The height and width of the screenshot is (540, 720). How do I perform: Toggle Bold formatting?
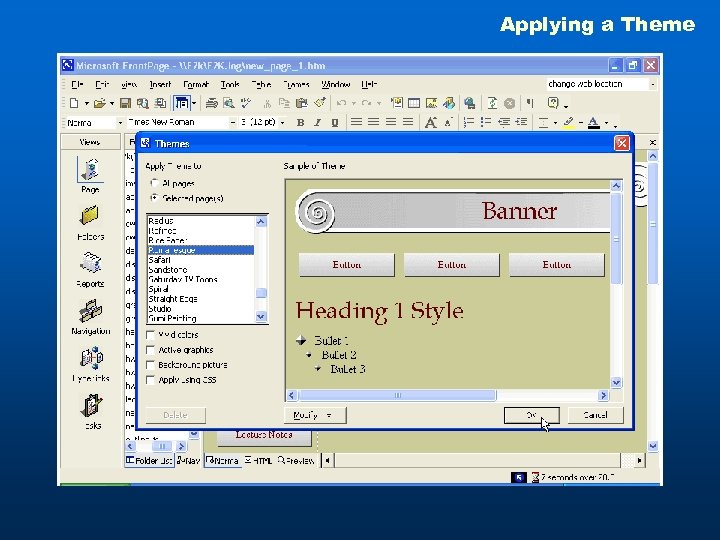[300, 123]
